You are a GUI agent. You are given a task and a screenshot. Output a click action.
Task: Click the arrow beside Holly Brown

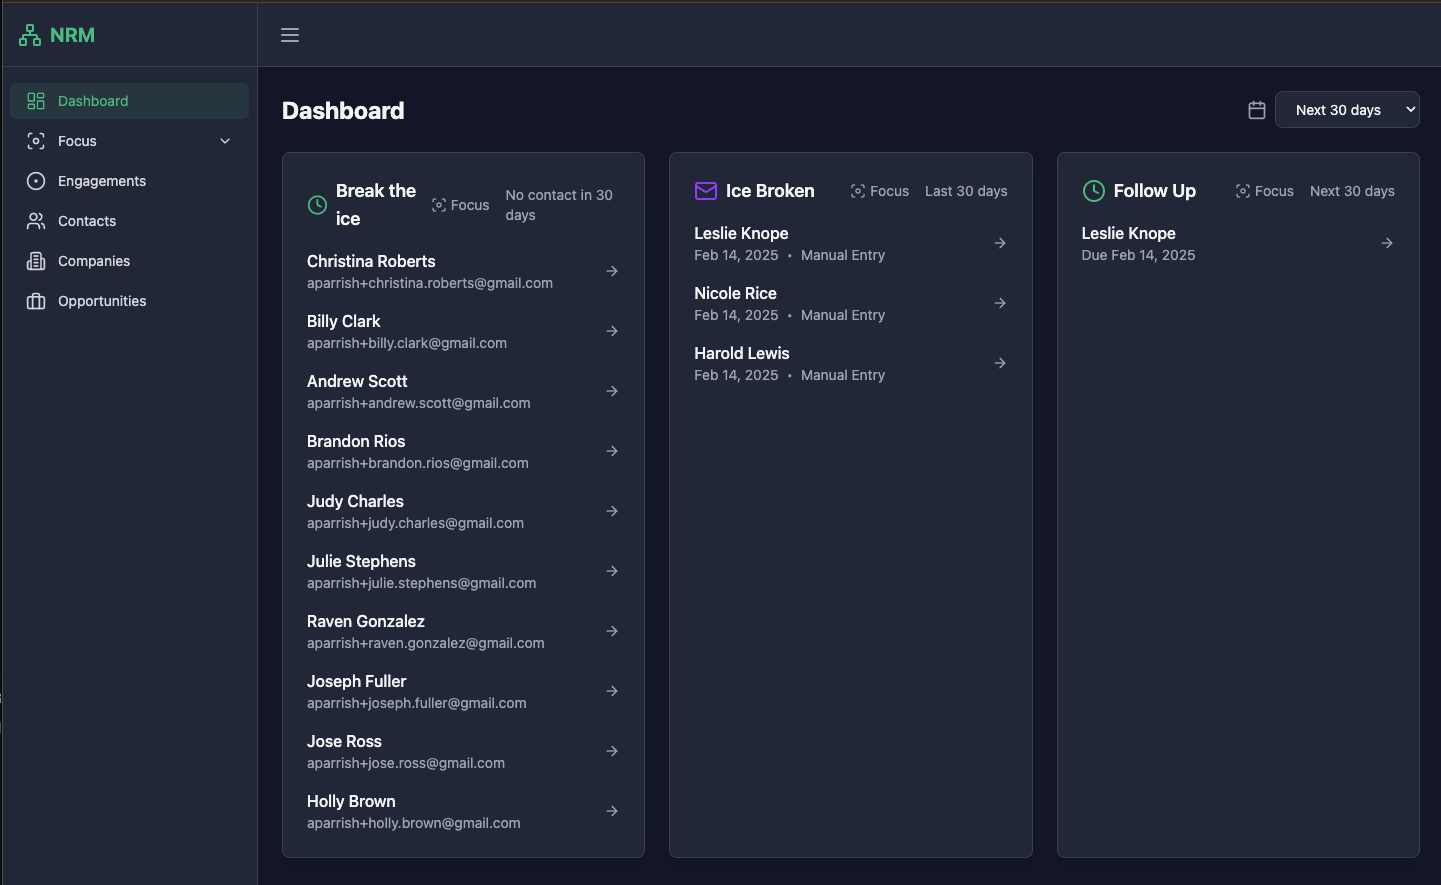[611, 811]
